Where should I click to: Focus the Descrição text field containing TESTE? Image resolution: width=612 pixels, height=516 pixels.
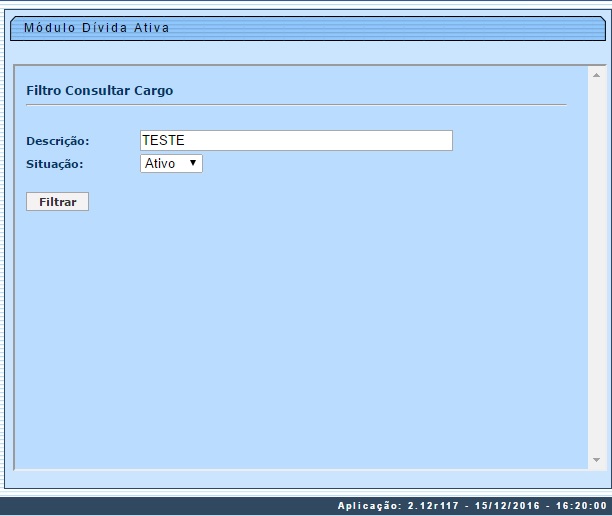(x=296, y=141)
